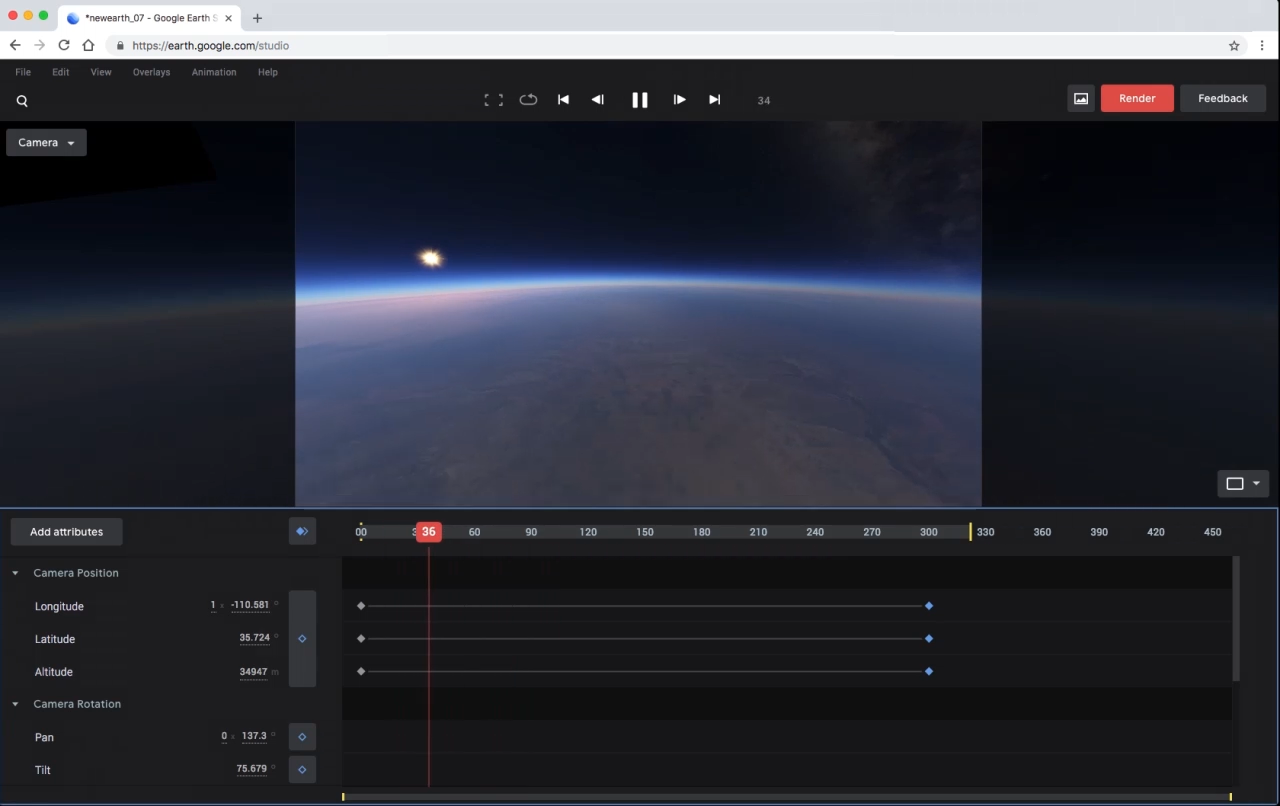The width and height of the screenshot is (1280, 806).
Task: Open the snapshot image icon beside Render
Action: pyautogui.click(x=1081, y=98)
